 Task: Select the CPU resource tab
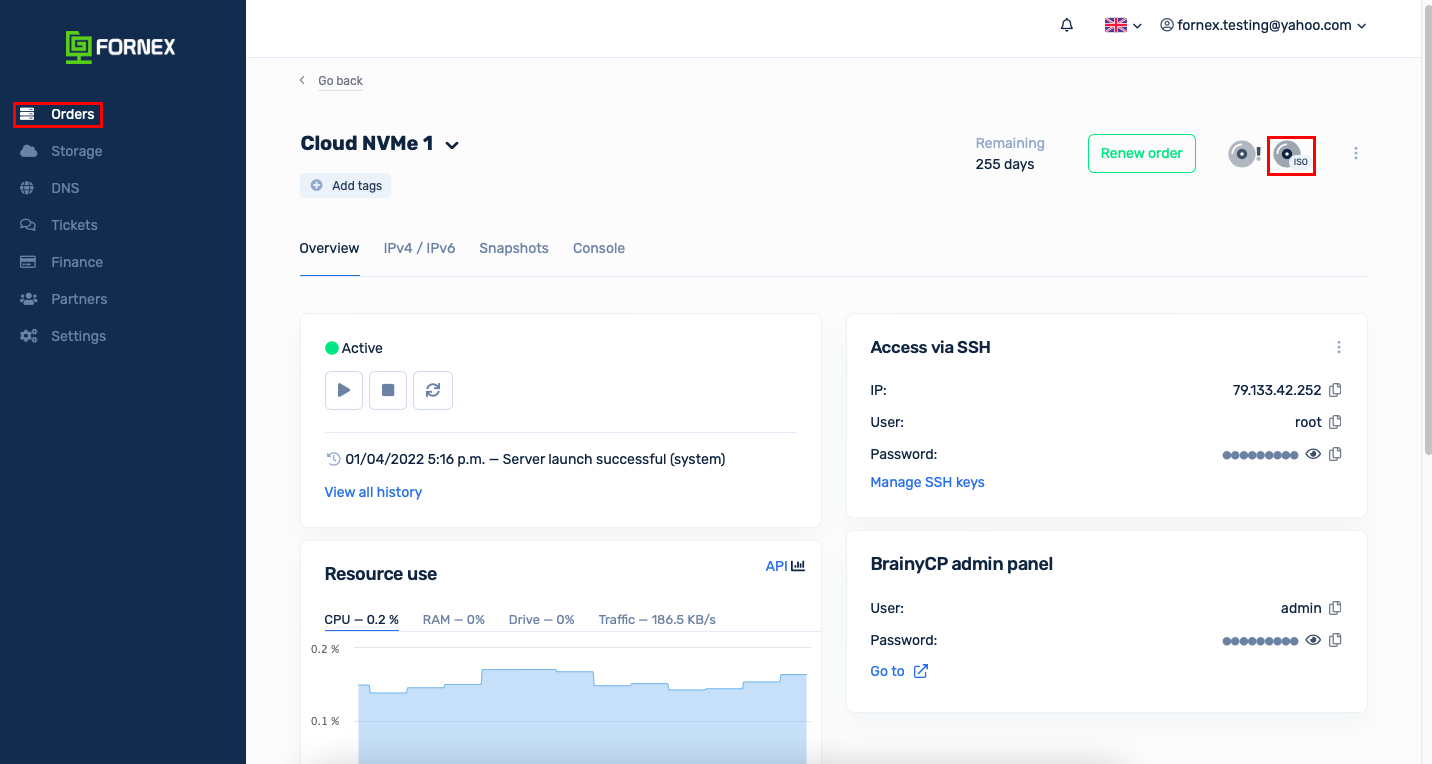click(x=362, y=620)
